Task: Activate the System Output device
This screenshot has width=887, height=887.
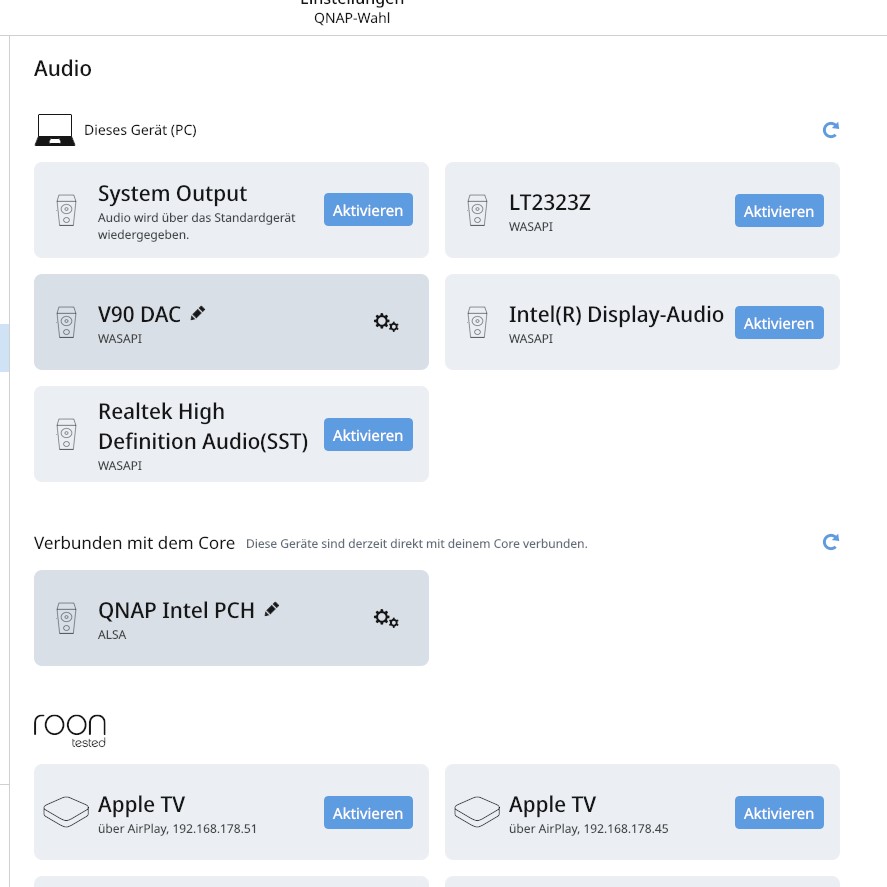Action: click(368, 210)
